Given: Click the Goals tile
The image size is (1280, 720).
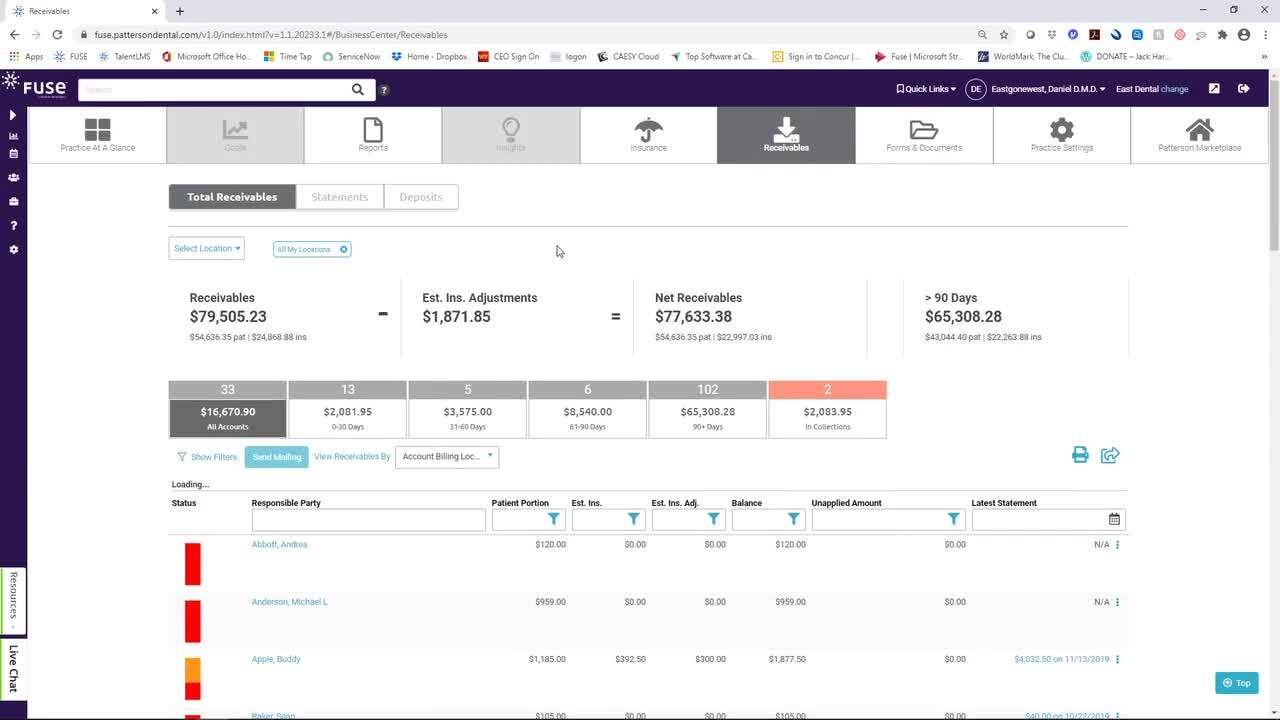Looking at the screenshot, I should 235,135.
